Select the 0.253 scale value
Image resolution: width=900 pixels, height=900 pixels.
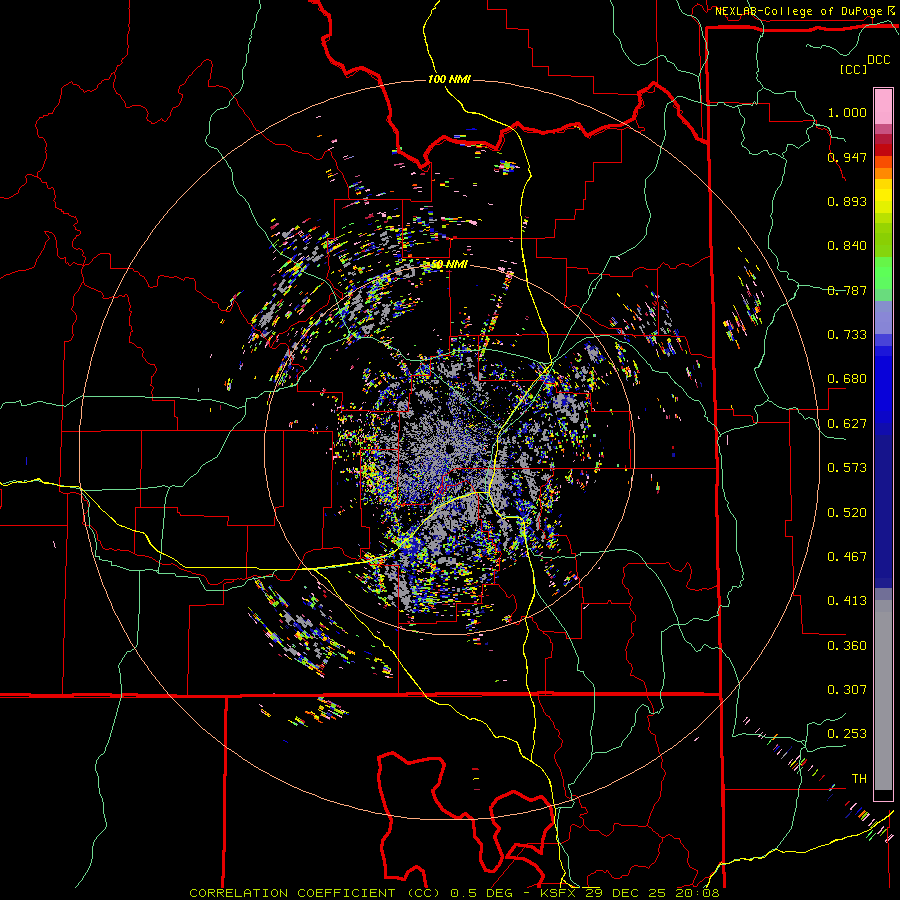847,734
